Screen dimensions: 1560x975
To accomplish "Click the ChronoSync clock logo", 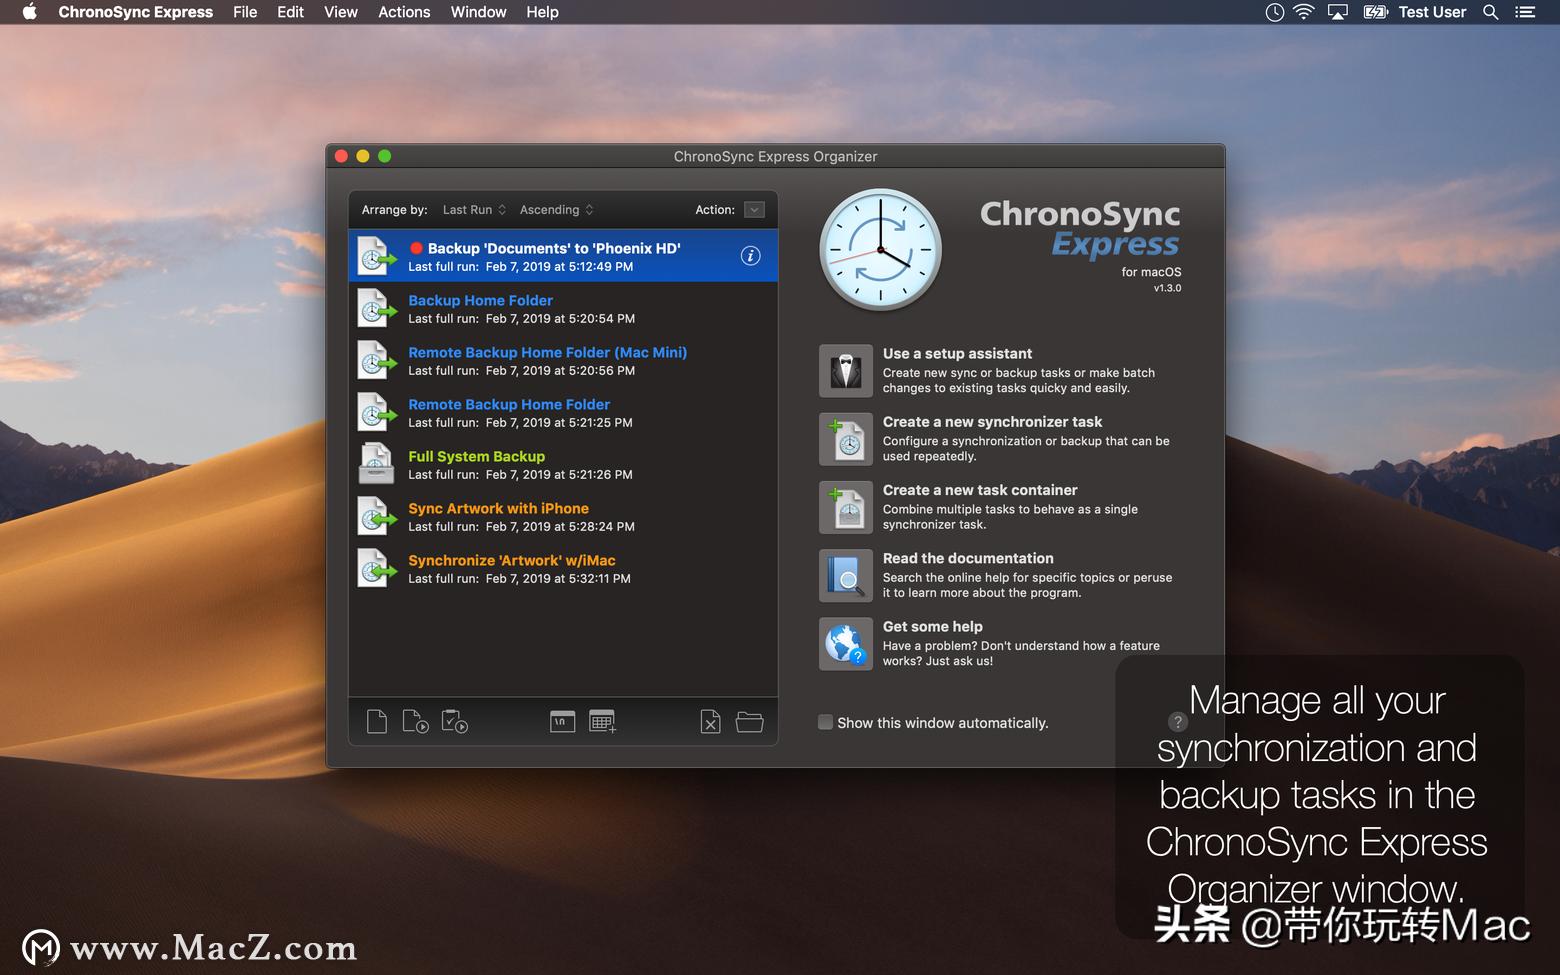I will pos(880,250).
